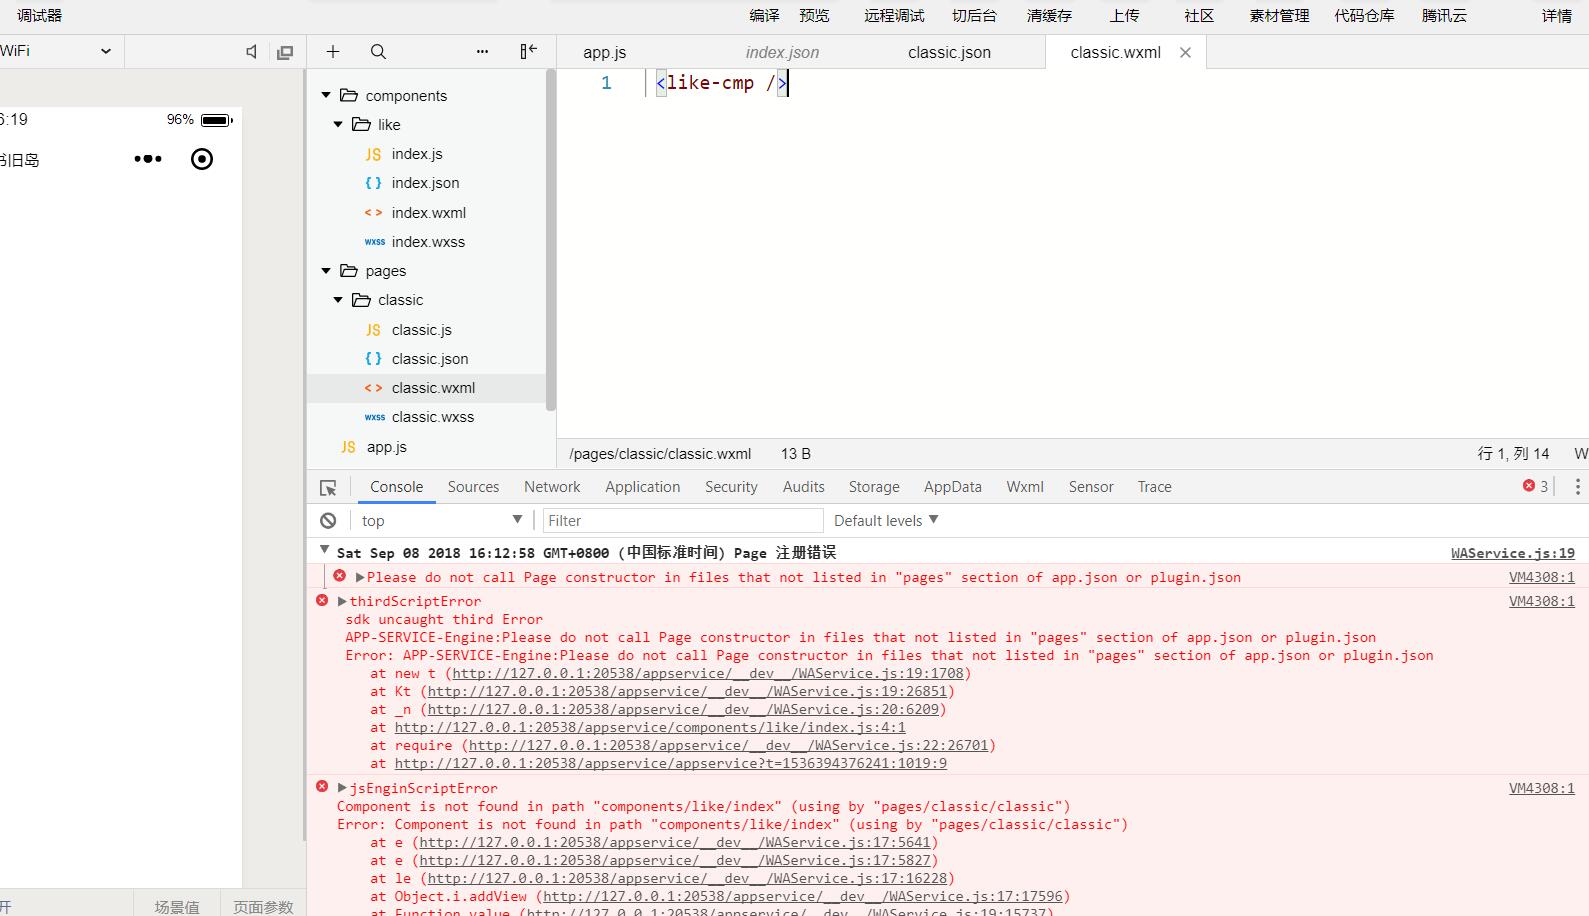Click the console Filter input field

coord(683,521)
